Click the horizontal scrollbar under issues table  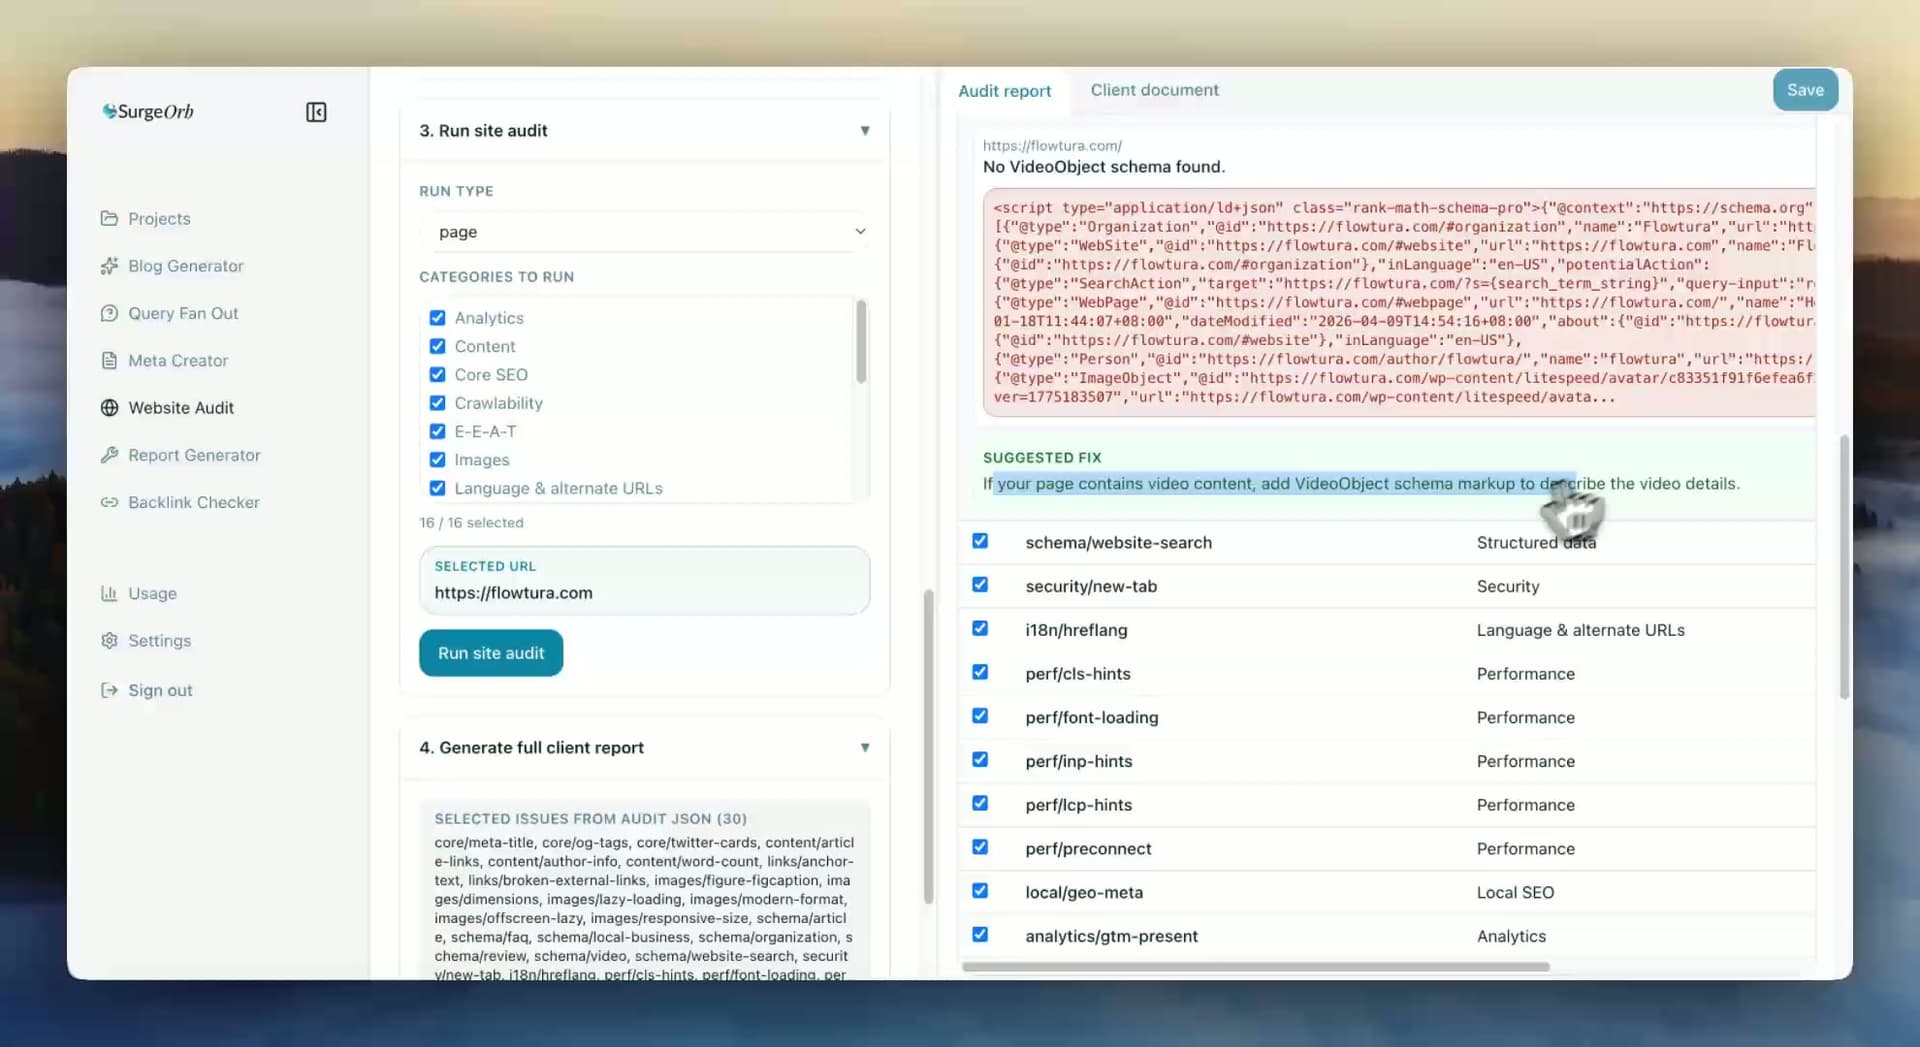click(1255, 967)
